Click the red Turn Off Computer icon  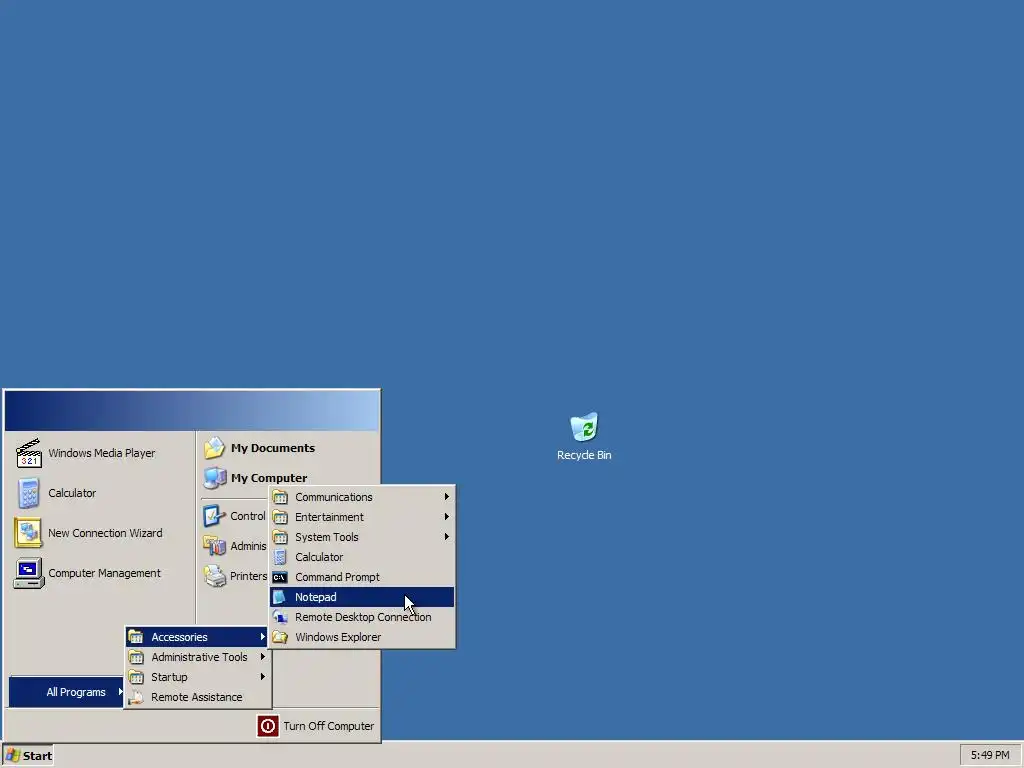(x=268, y=726)
